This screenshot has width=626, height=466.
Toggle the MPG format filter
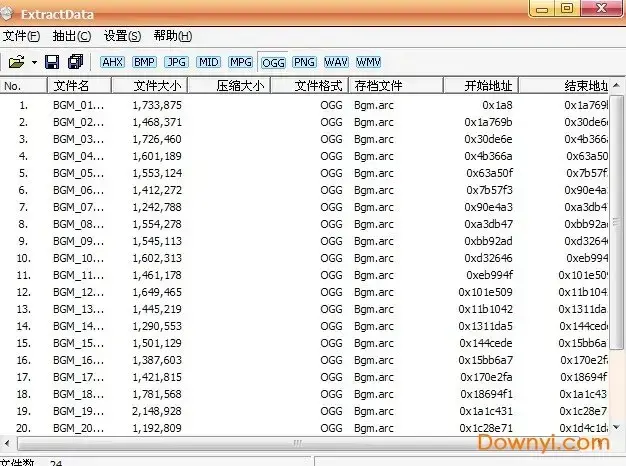point(241,62)
